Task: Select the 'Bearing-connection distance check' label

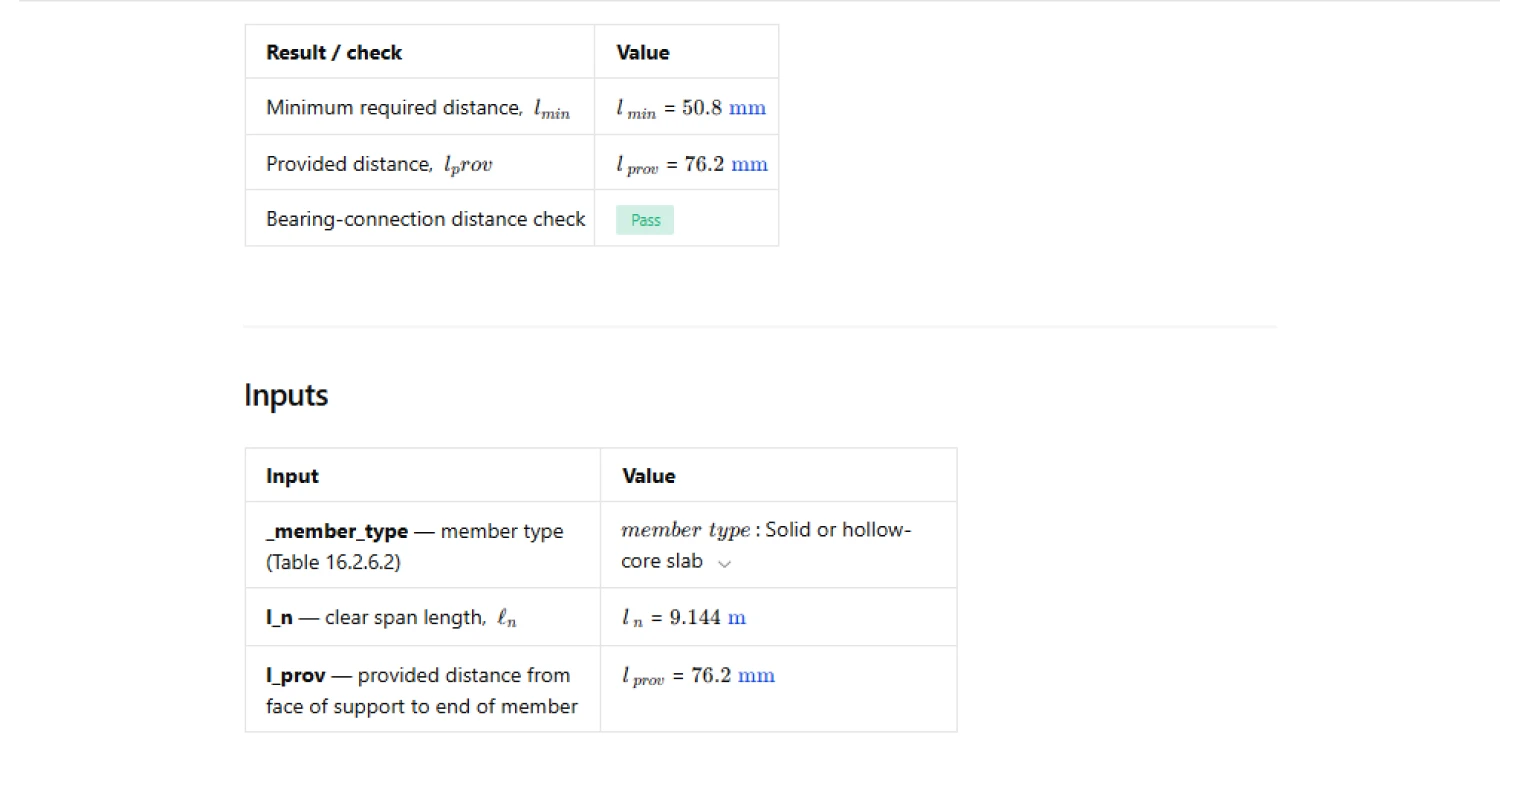Action: coord(425,219)
